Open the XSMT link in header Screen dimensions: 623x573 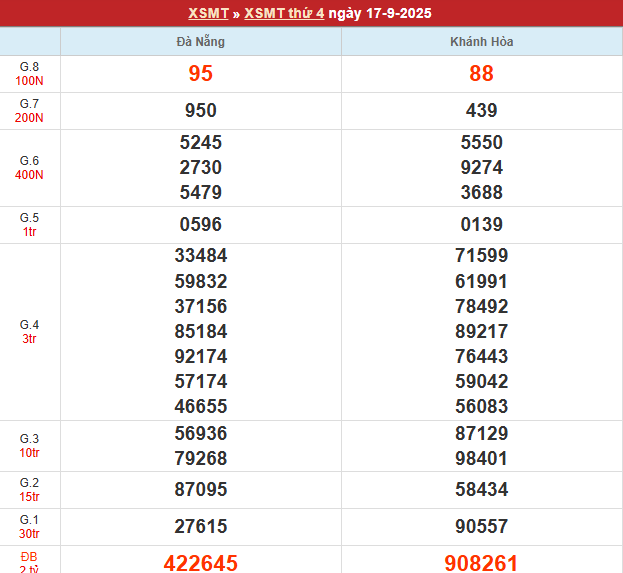[208, 13]
